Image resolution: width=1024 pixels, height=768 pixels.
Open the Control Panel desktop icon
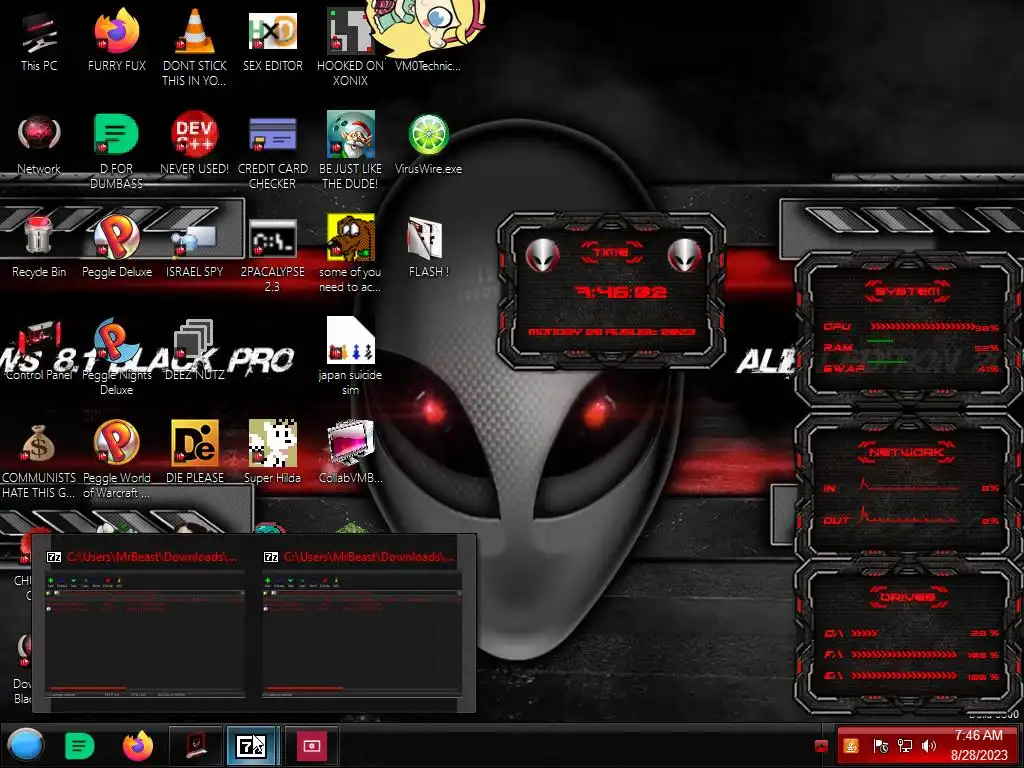point(39,350)
